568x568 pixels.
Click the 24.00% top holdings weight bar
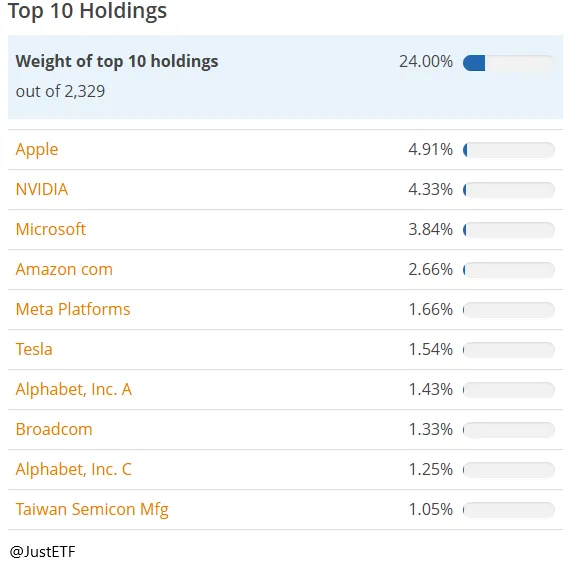pyautogui.click(x=509, y=63)
